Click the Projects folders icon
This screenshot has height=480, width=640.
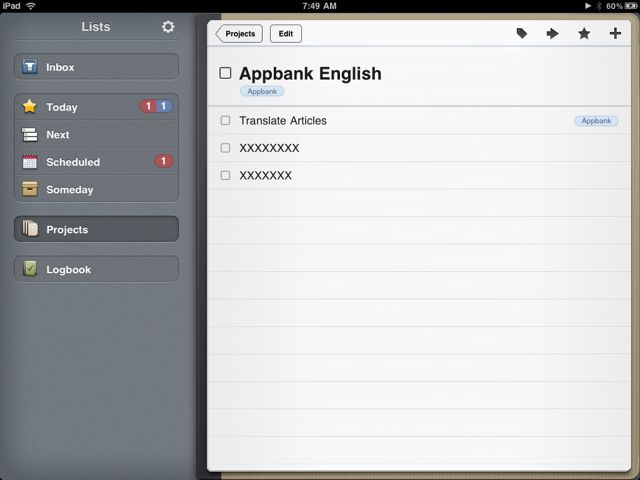tap(30, 229)
